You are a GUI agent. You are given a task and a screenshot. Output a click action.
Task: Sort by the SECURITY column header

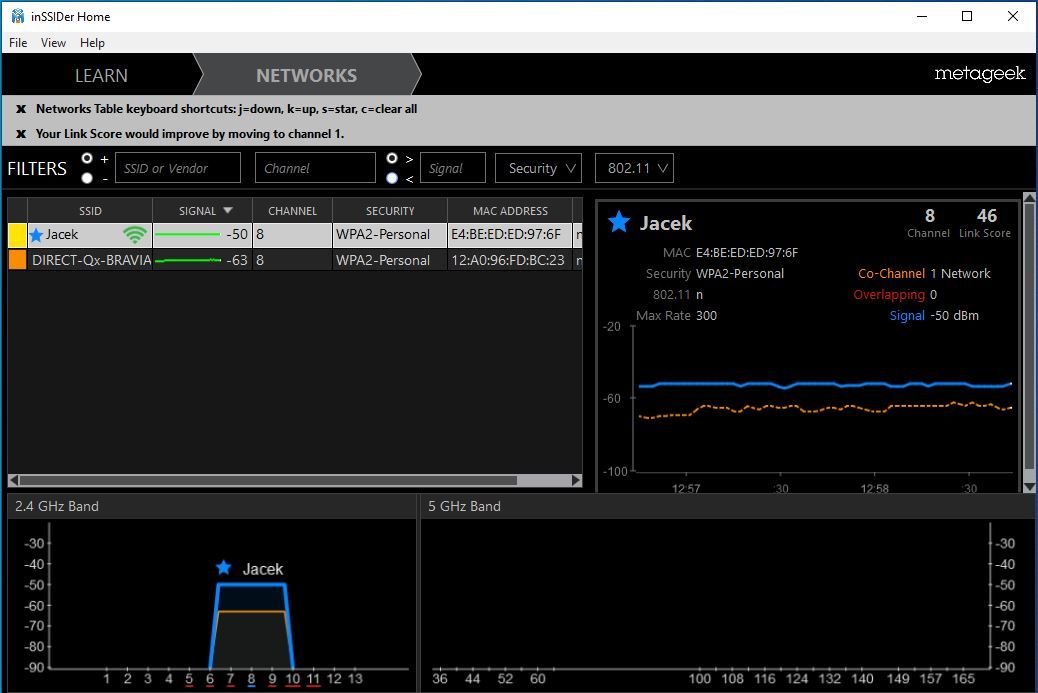pos(390,210)
